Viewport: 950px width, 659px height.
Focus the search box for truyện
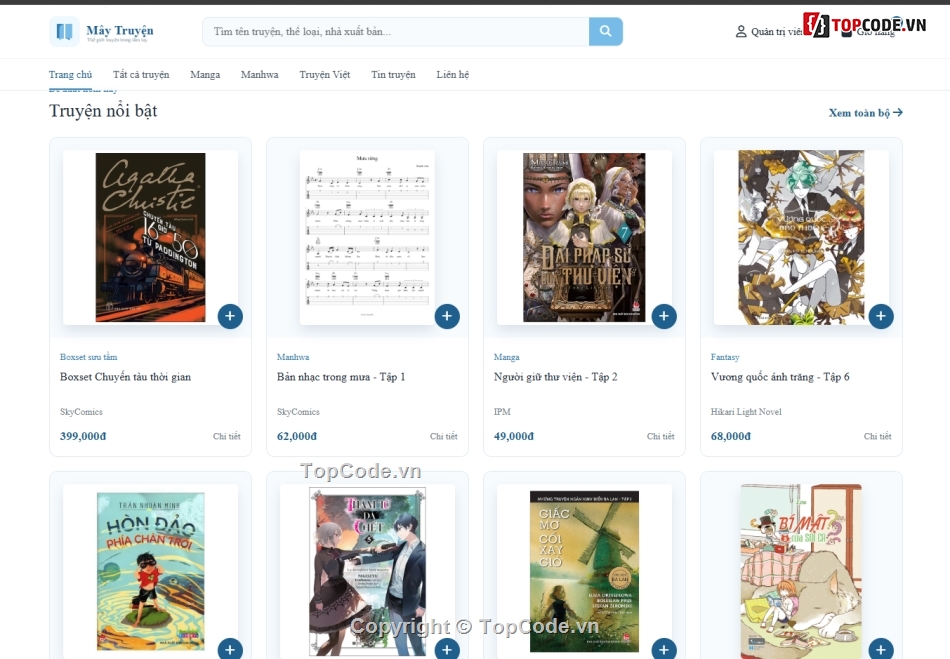(396, 31)
